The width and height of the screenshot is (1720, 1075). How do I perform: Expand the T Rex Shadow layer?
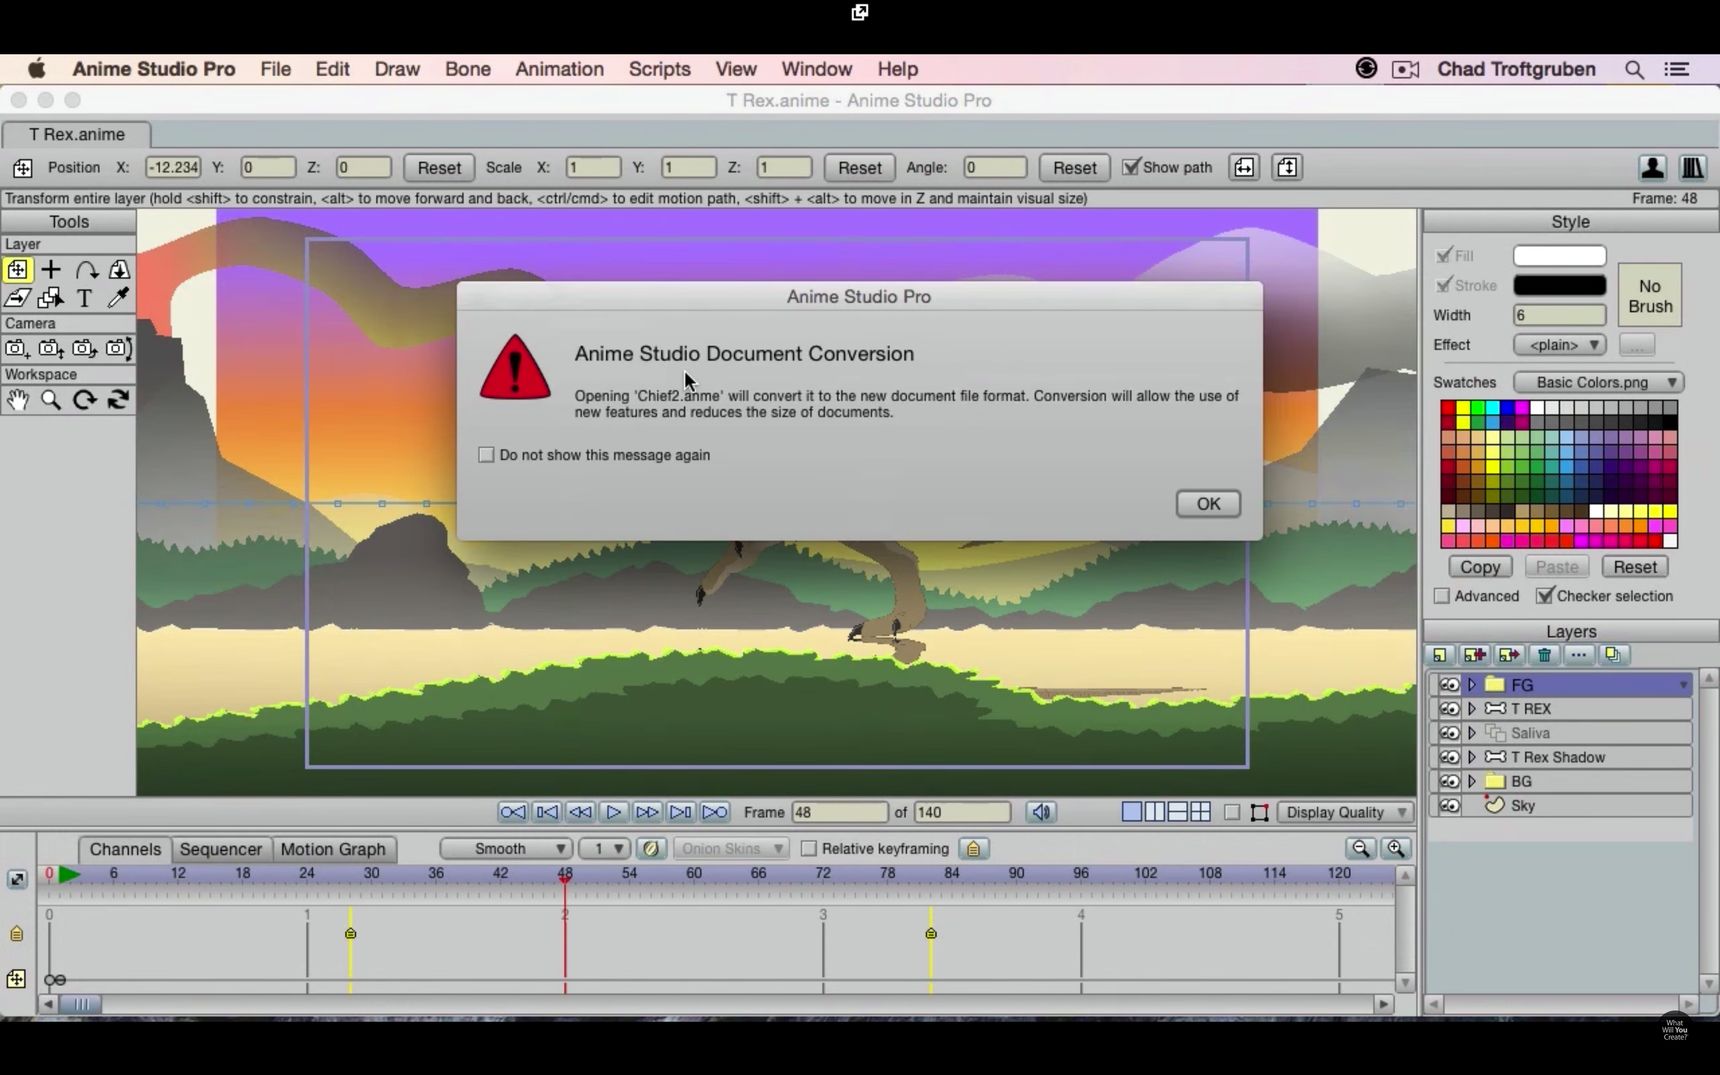[1472, 758]
